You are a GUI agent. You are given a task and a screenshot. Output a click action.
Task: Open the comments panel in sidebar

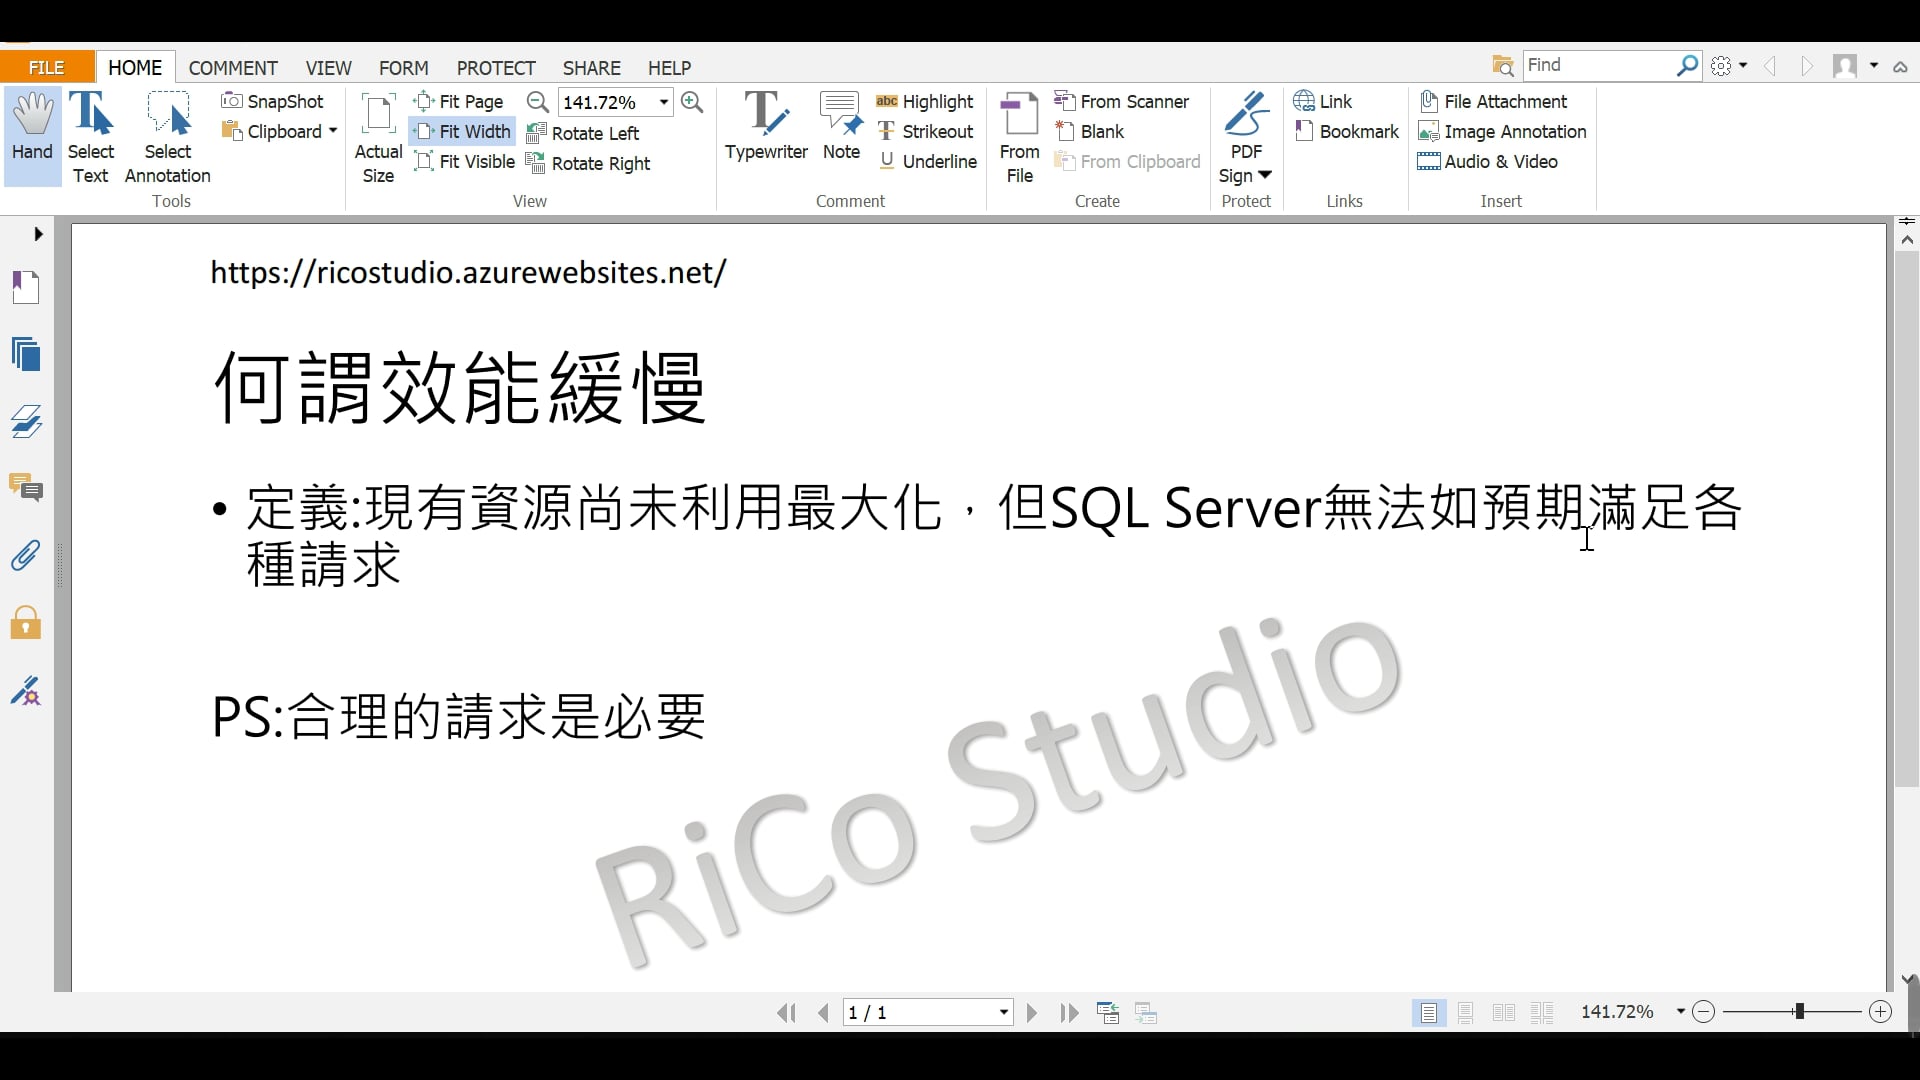(x=26, y=488)
